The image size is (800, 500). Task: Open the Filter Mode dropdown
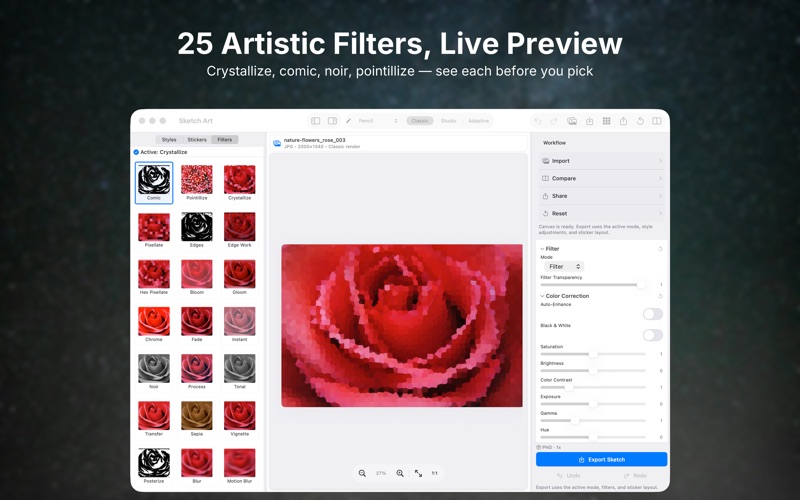[564, 266]
